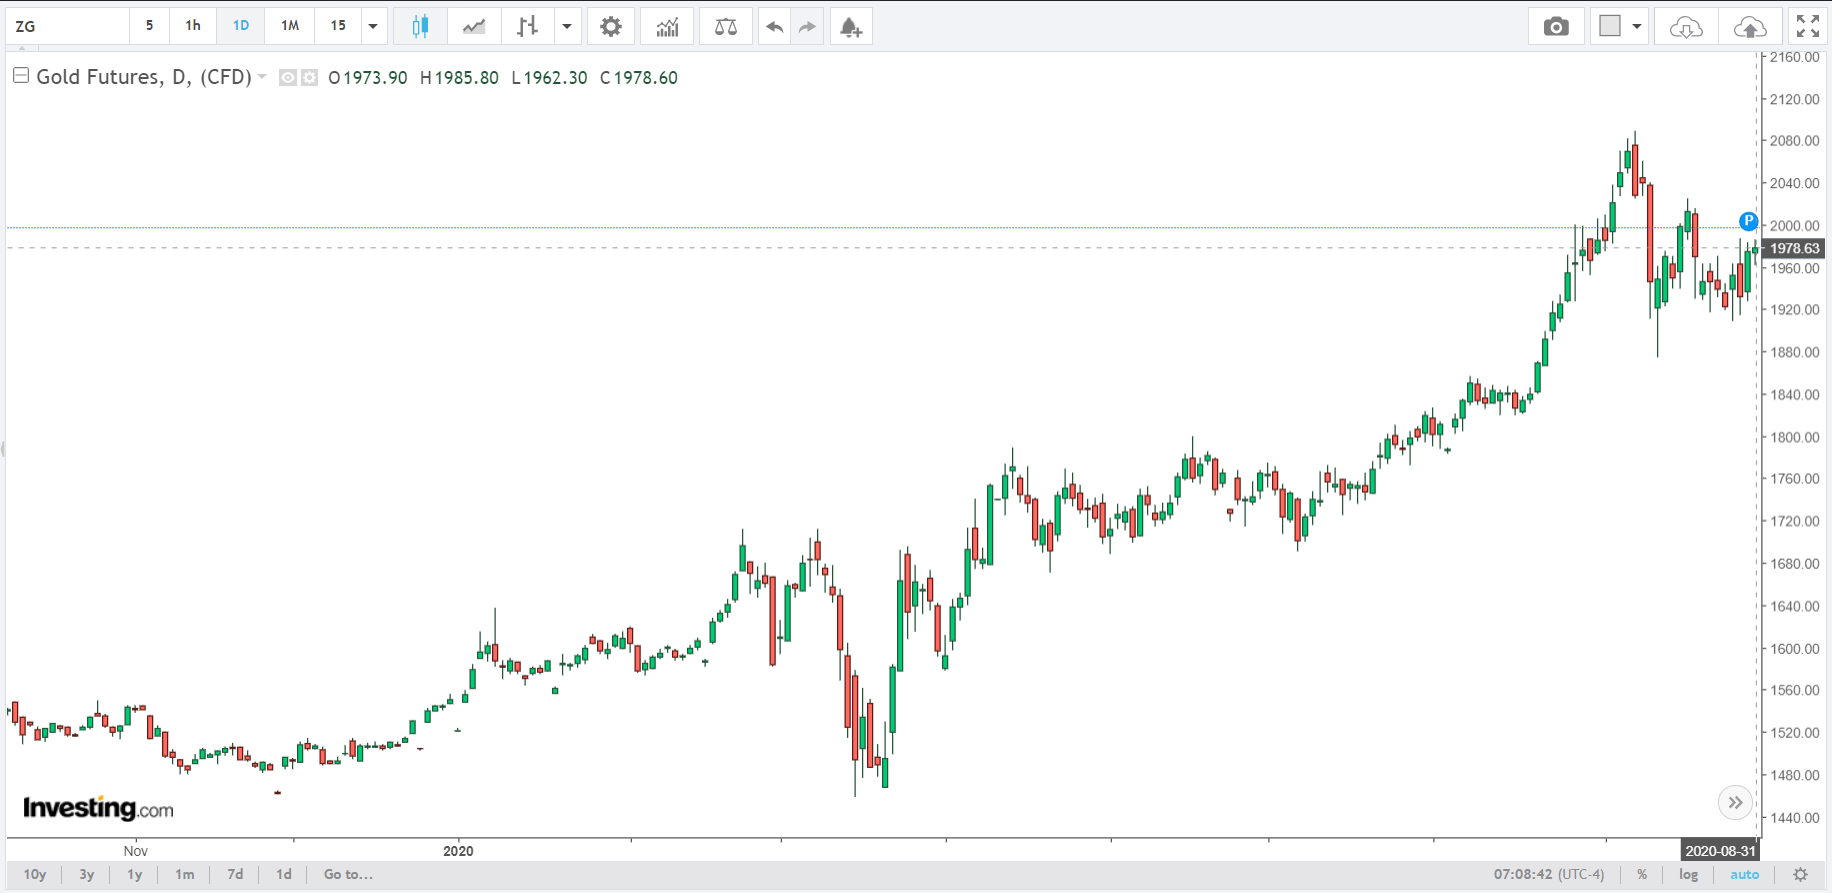Set range to 7d
Viewport: 1832px width, 893px height.
click(x=235, y=875)
